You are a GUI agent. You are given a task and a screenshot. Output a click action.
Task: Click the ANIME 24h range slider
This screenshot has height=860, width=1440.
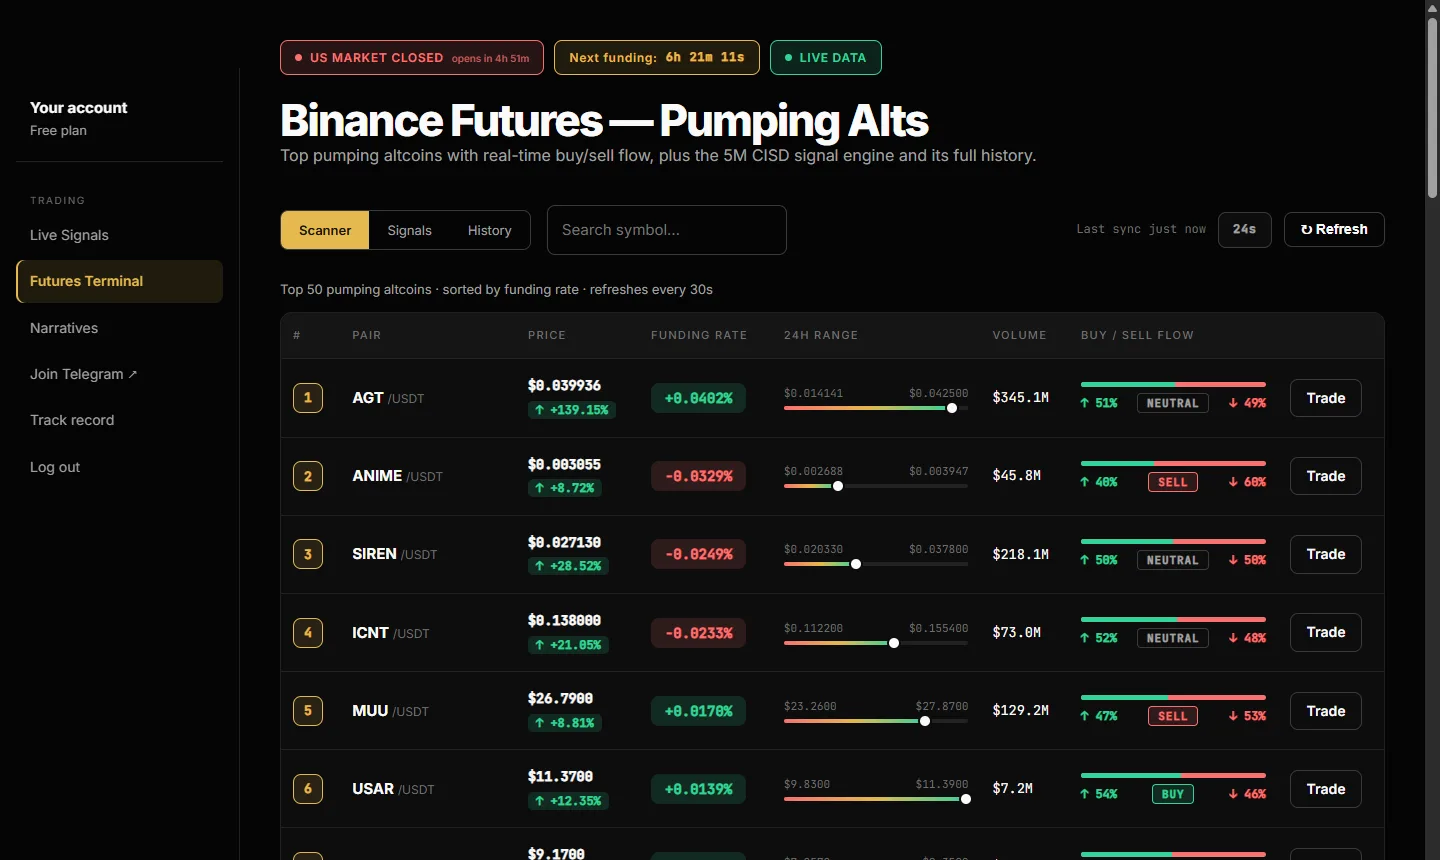click(x=876, y=486)
